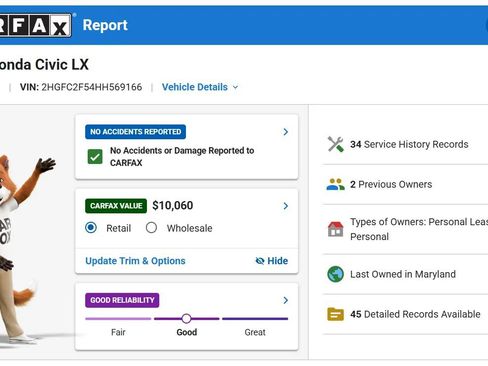488x366 pixels.
Task: Click 34 Service History Records text
Action: [x=409, y=144]
